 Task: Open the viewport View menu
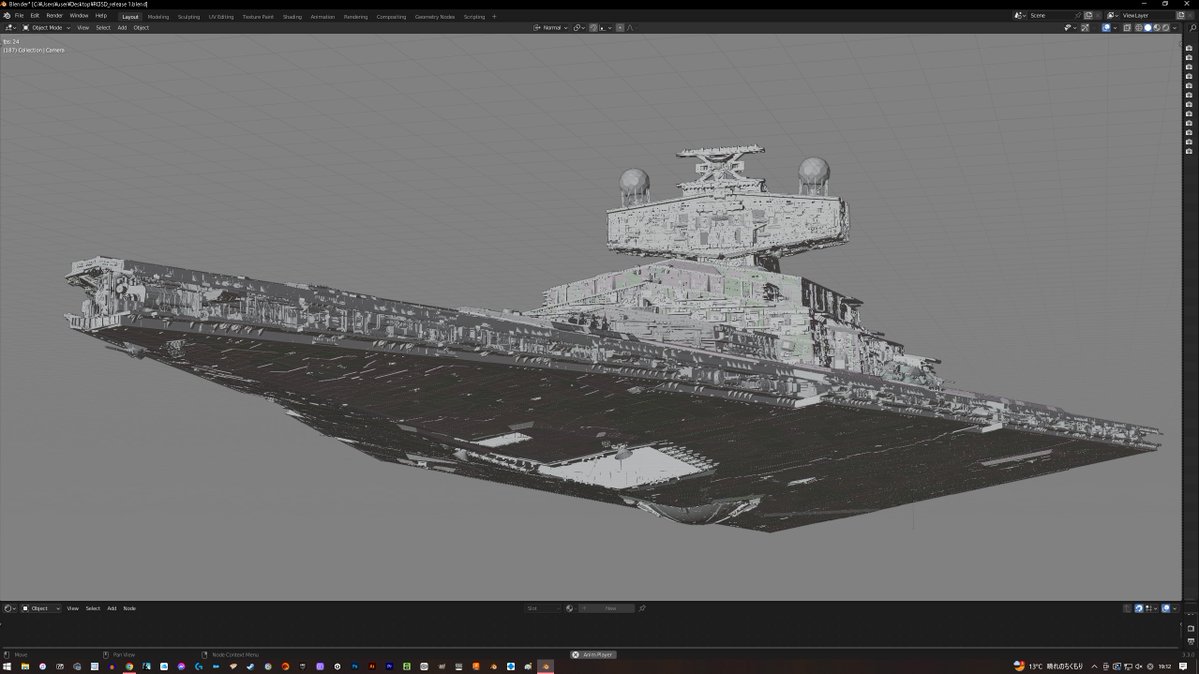(x=83, y=28)
